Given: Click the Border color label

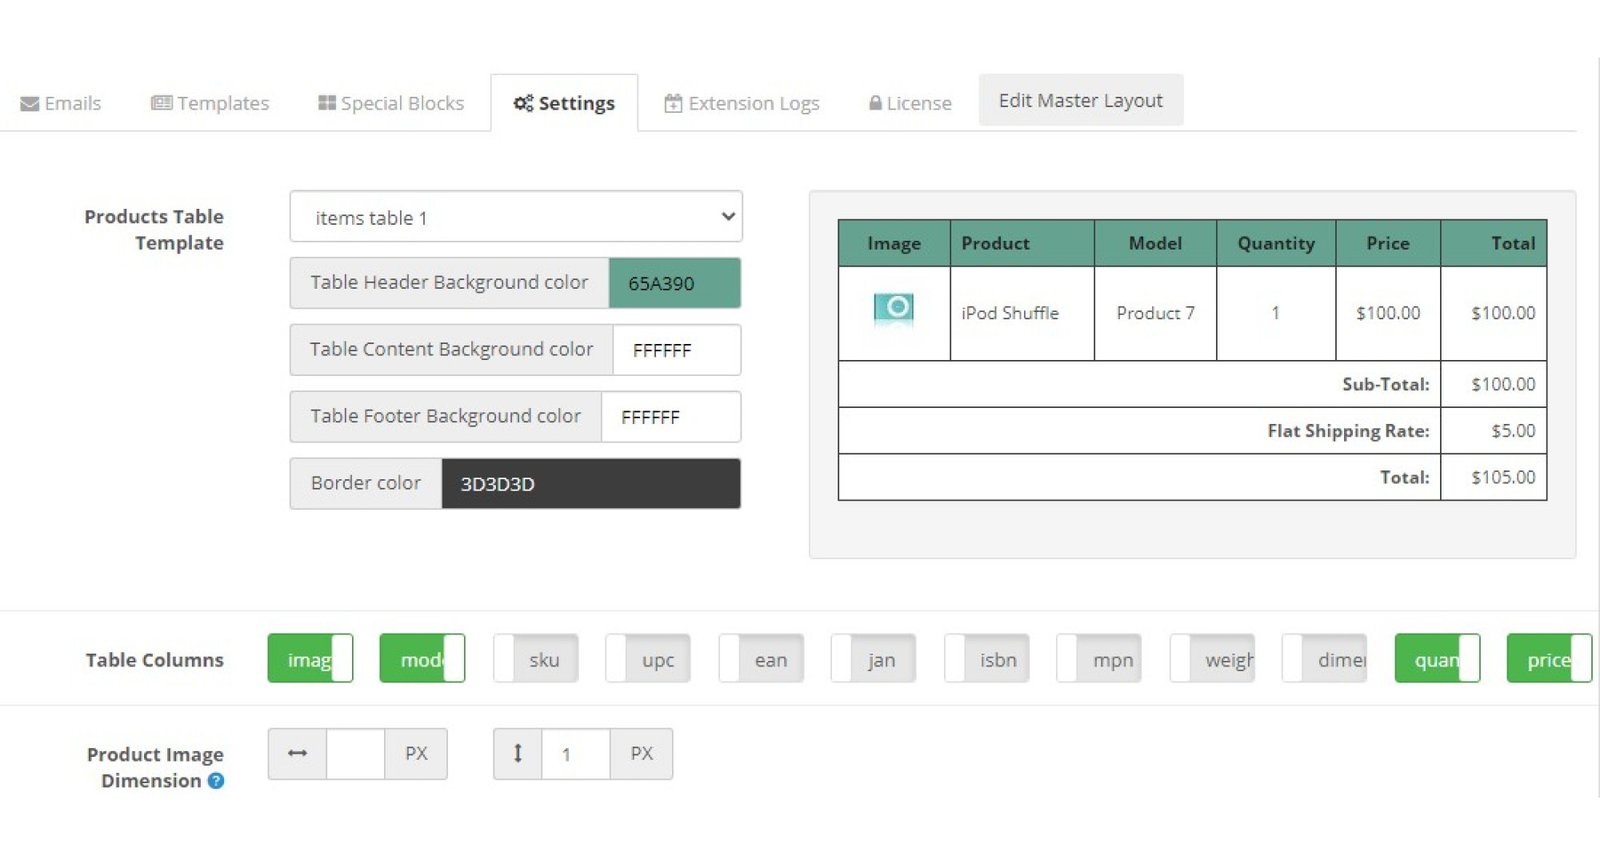Looking at the screenshot, I should tap(366, 483).
